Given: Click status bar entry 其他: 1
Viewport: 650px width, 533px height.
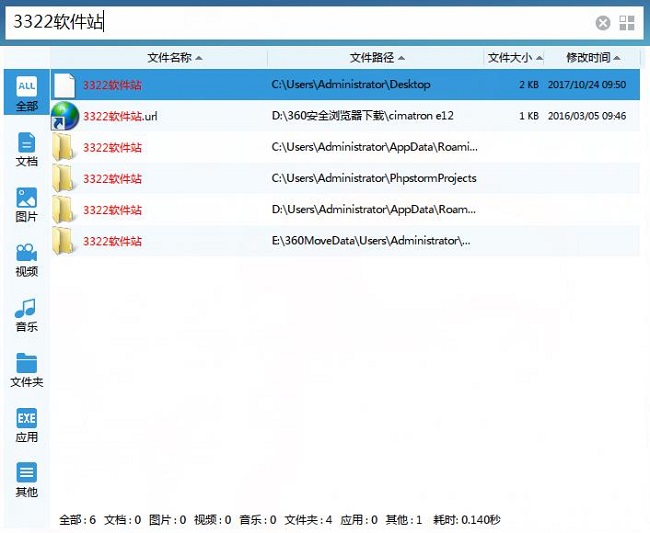Looking at the screenshot, I should tap(404, 520).
